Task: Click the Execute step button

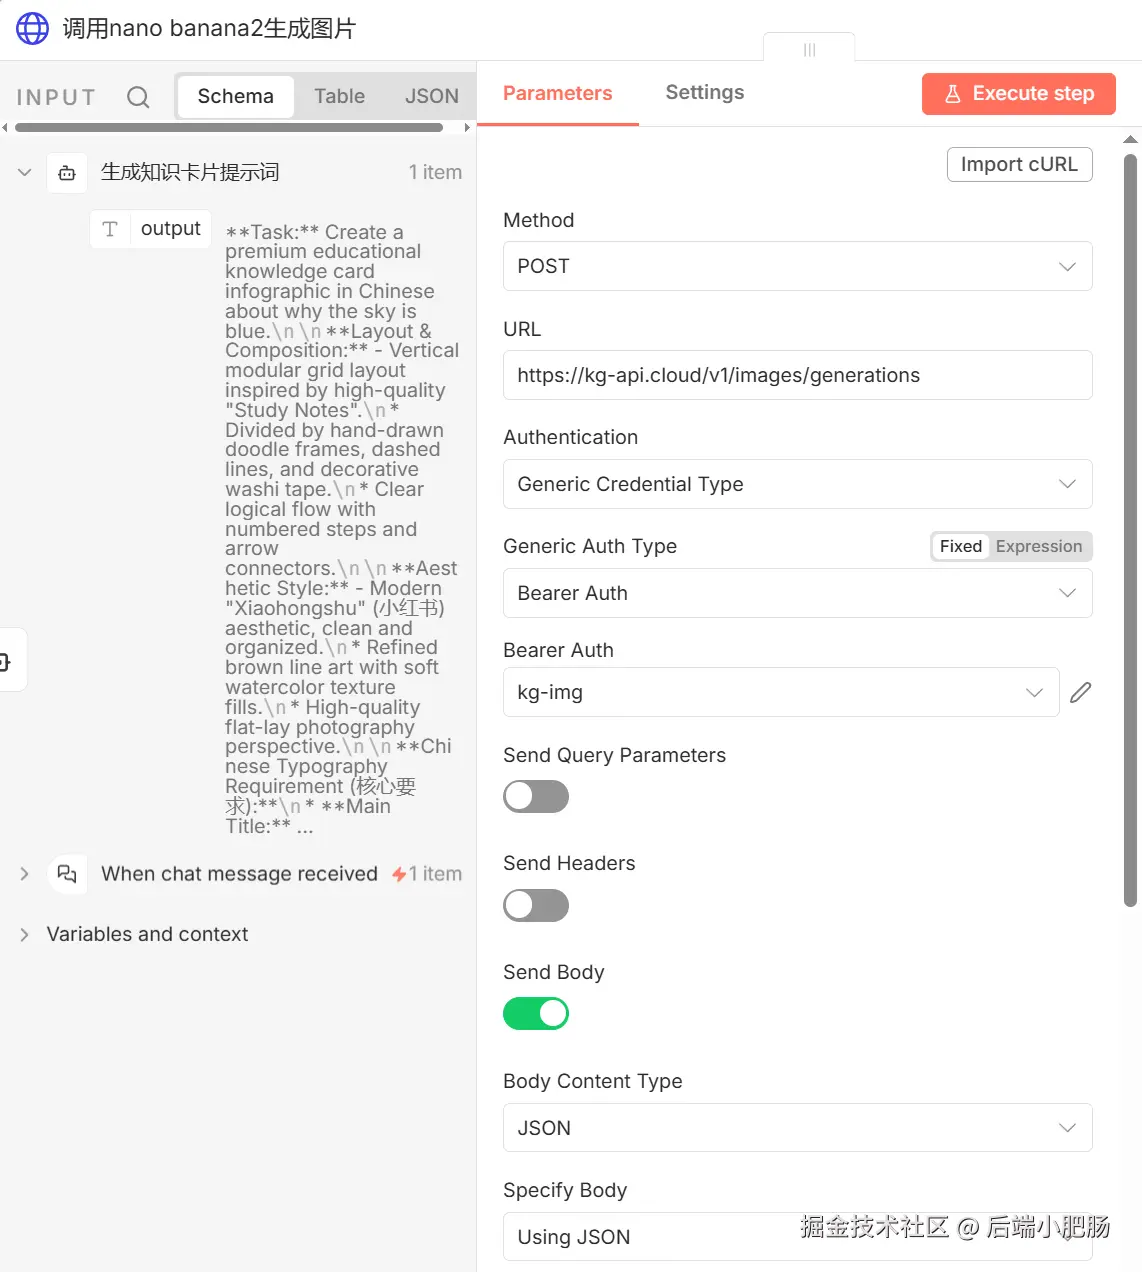Action: coord(1018,94)
